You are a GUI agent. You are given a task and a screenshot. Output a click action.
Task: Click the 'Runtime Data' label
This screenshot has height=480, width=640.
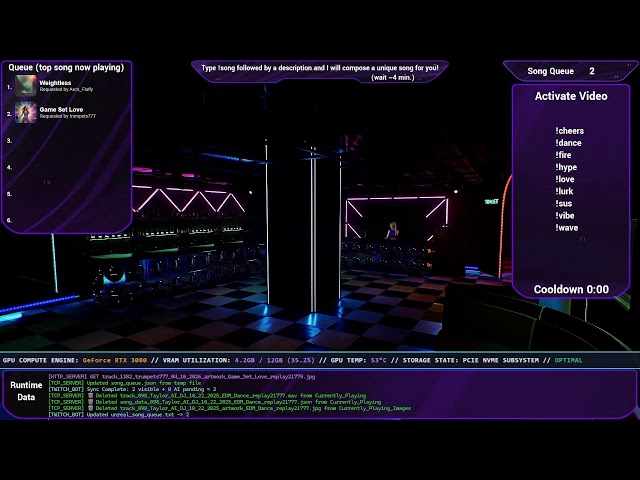click(x=26, y=391)
